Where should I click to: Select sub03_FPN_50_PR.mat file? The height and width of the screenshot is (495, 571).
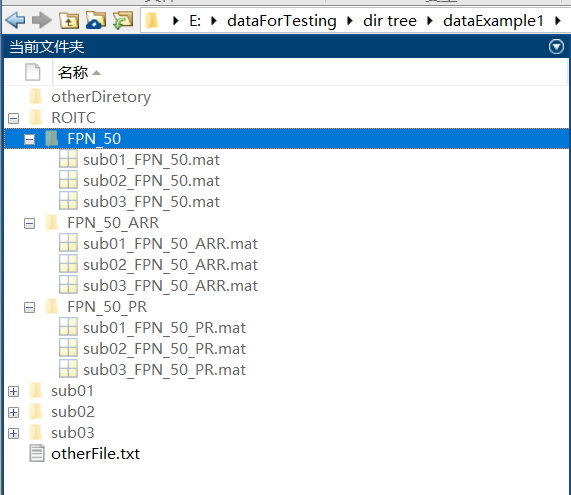164,370
